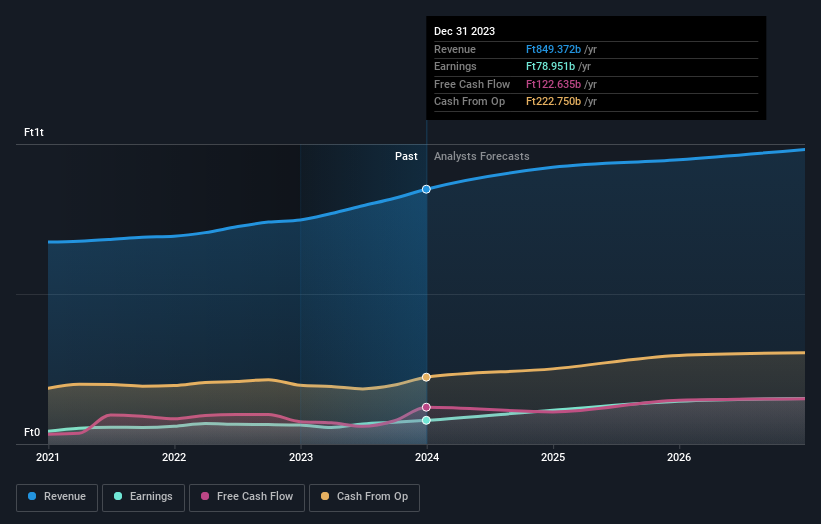This screenshot has width=821, height=524.
Task: Toggle the Cash From Op legend button
Action: point(364,497)
